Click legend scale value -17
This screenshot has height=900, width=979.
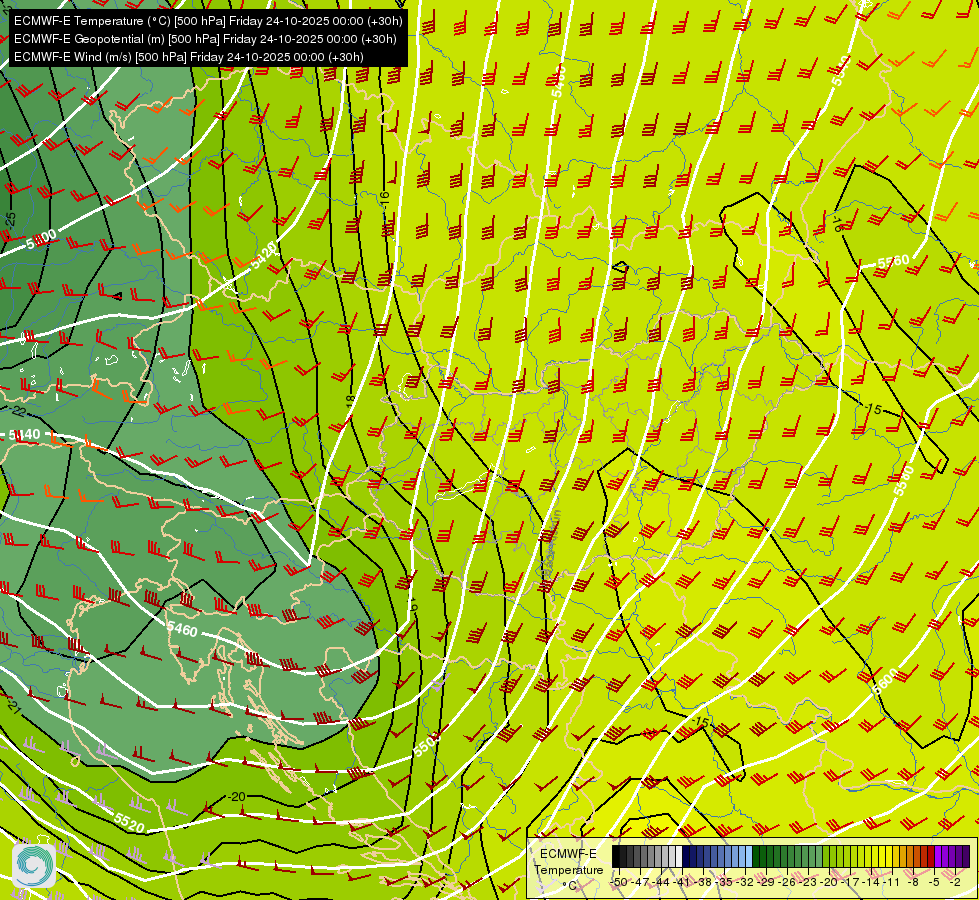click(x=852, y=882)
